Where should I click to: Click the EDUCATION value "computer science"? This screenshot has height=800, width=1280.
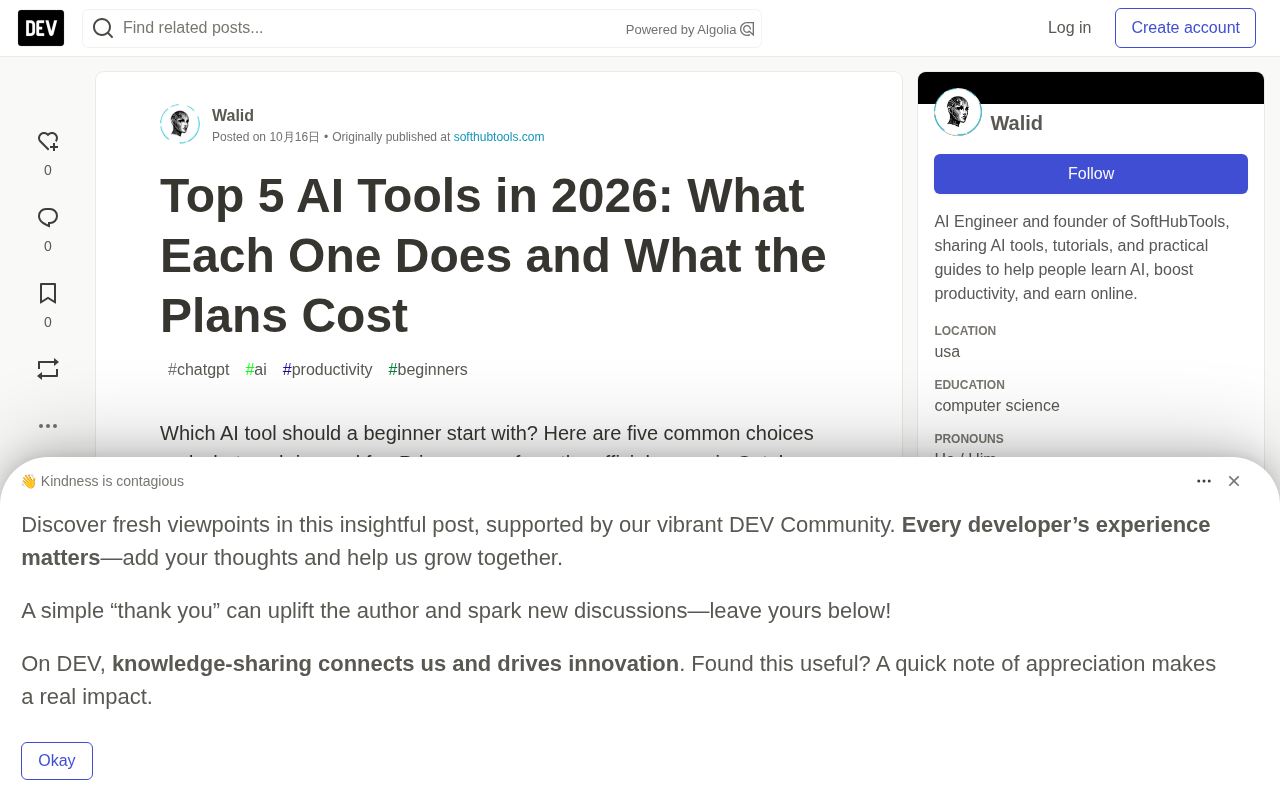[997, 406]
